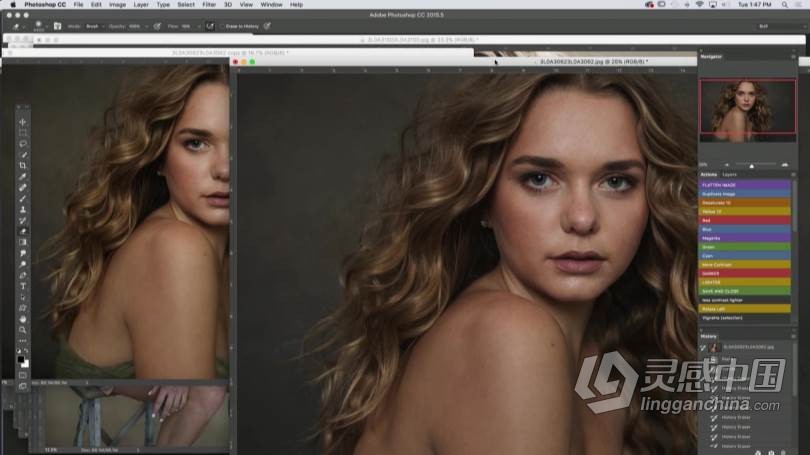
Task: Enable airbrush-style build-up icon
Action: tap(210, 26)
